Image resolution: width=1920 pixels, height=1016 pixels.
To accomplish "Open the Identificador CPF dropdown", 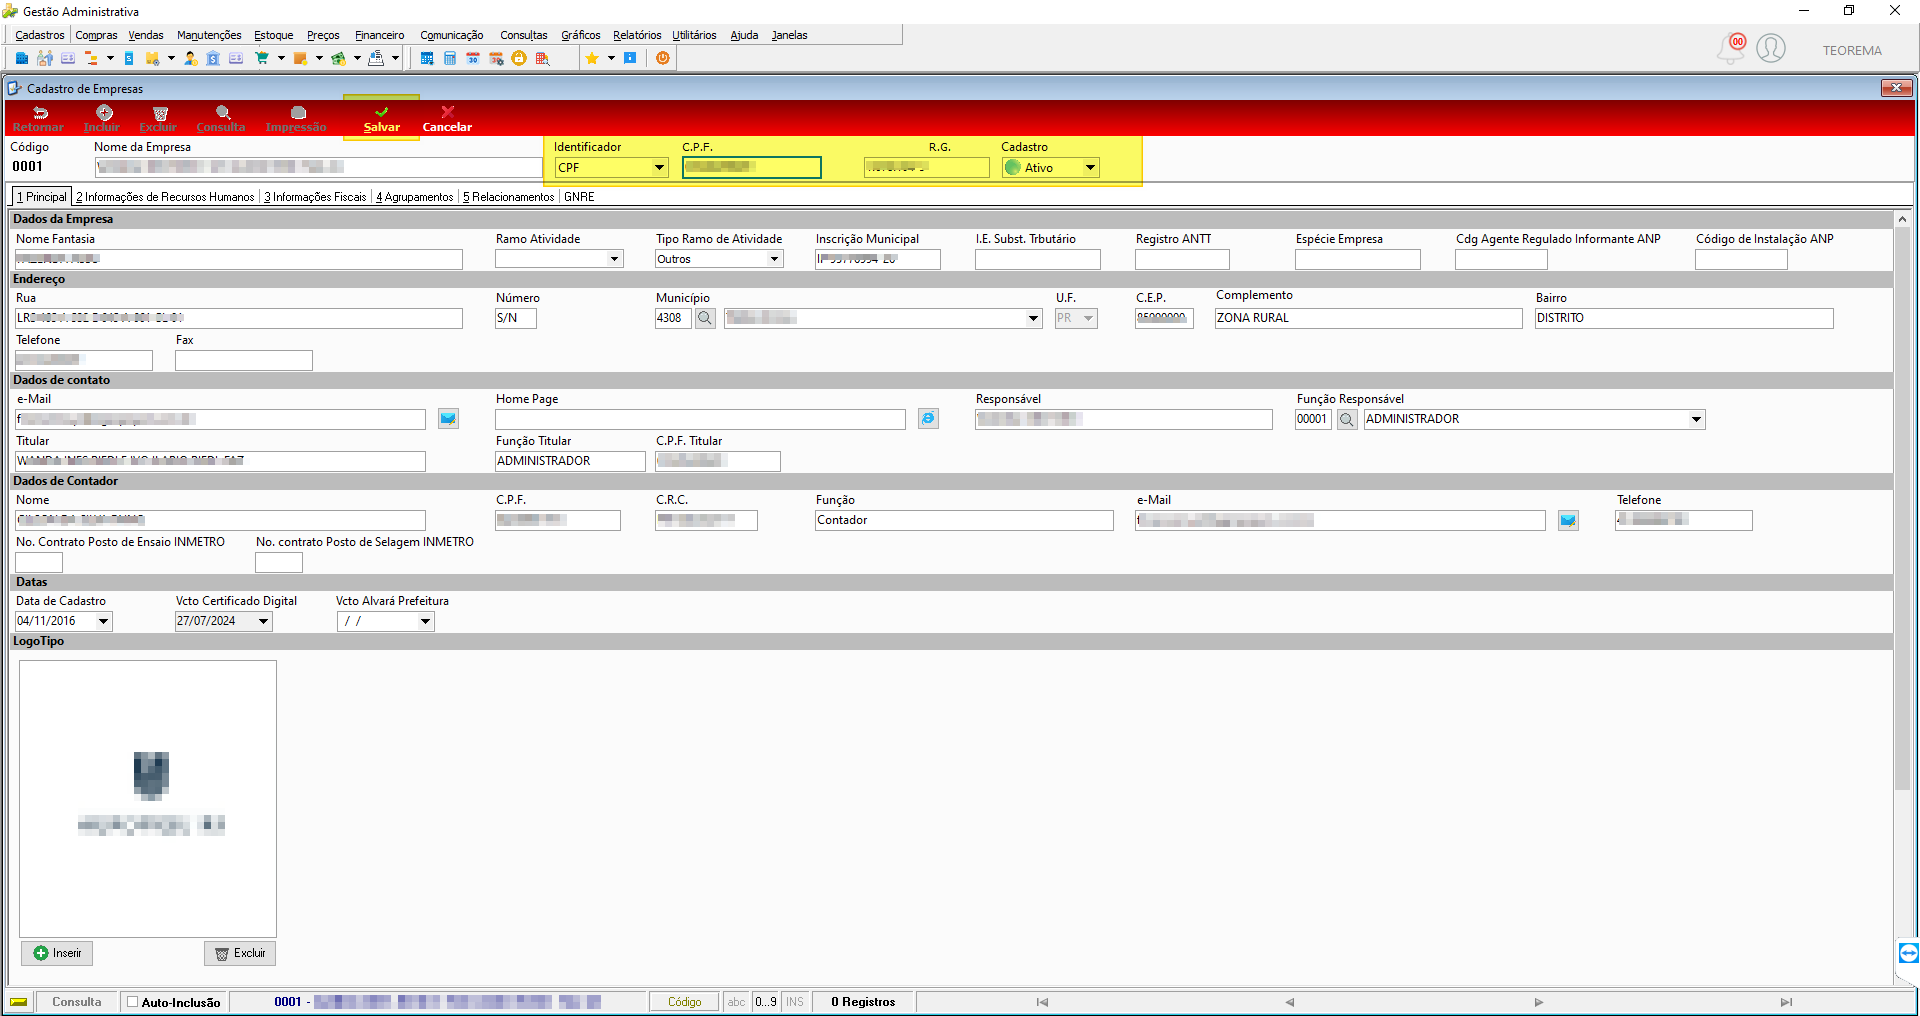I will (x=660, y=168).
